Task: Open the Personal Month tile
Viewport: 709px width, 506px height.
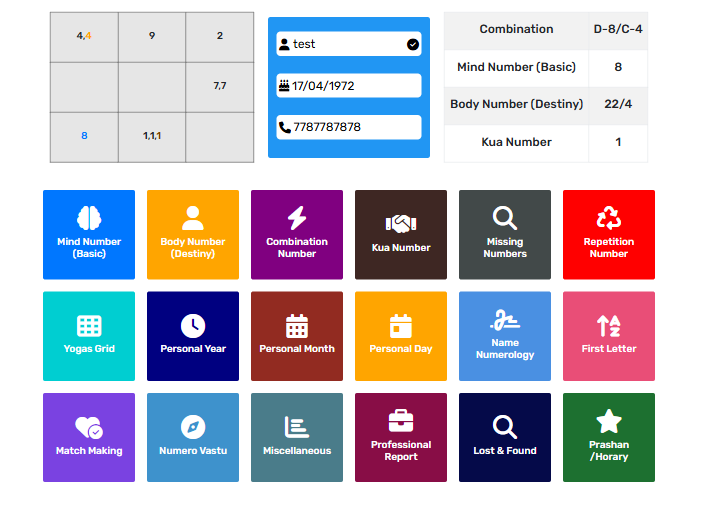Action: [297, 336]
